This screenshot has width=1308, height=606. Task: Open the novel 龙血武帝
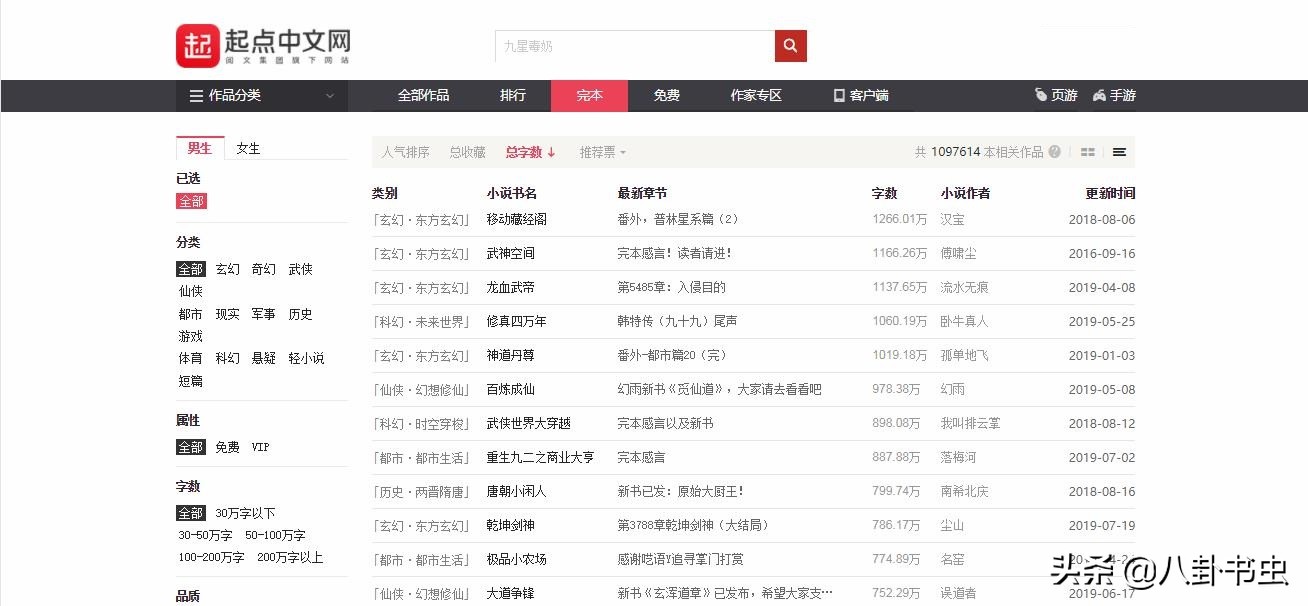tap(510, 287)
